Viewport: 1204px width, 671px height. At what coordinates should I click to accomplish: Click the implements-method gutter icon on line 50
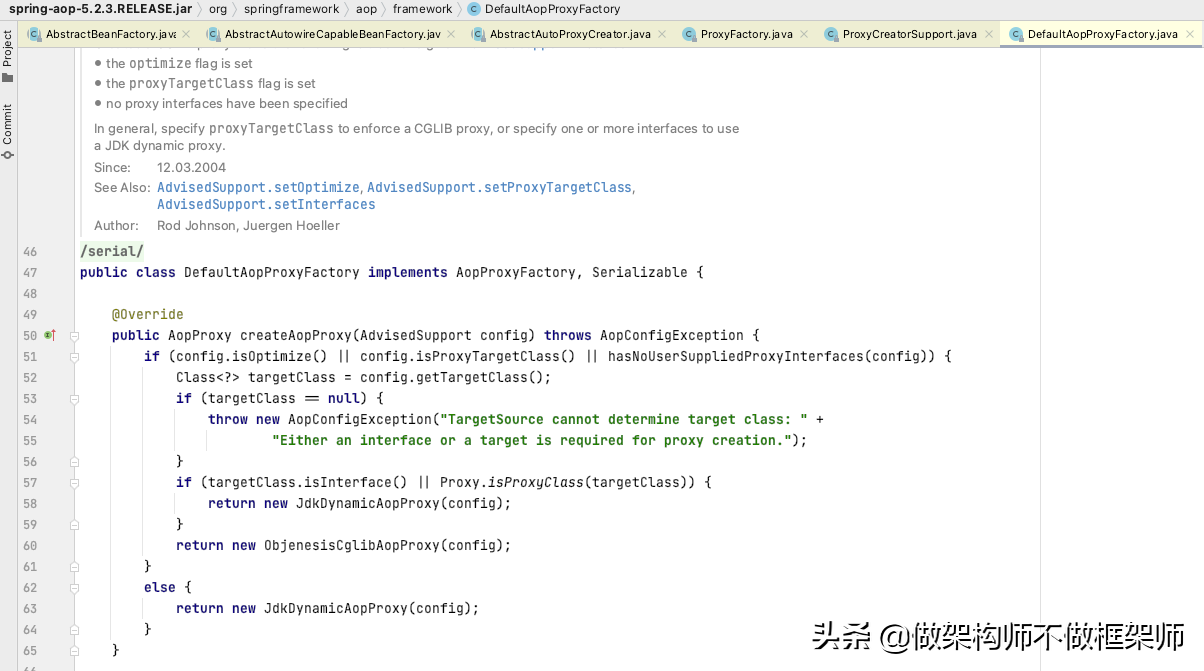(49, 335)
